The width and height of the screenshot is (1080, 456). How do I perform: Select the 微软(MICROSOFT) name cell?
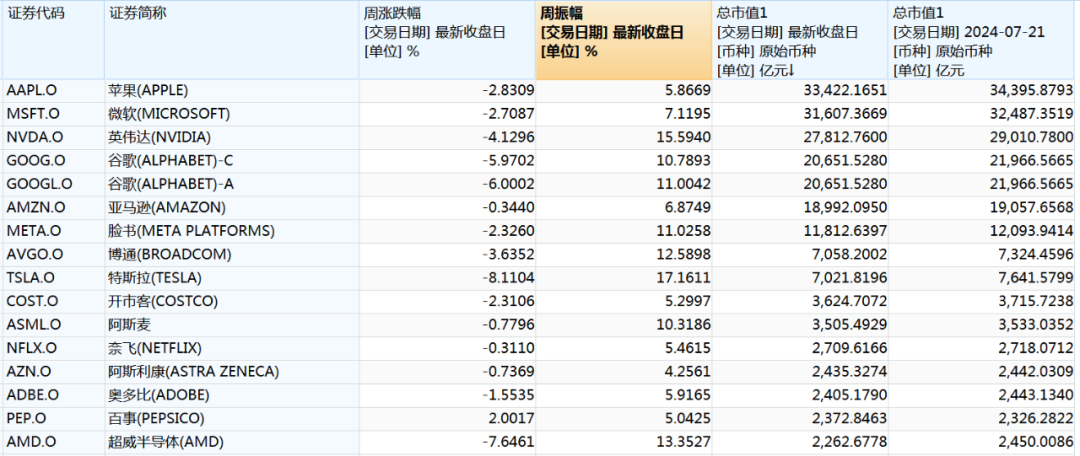168,113
